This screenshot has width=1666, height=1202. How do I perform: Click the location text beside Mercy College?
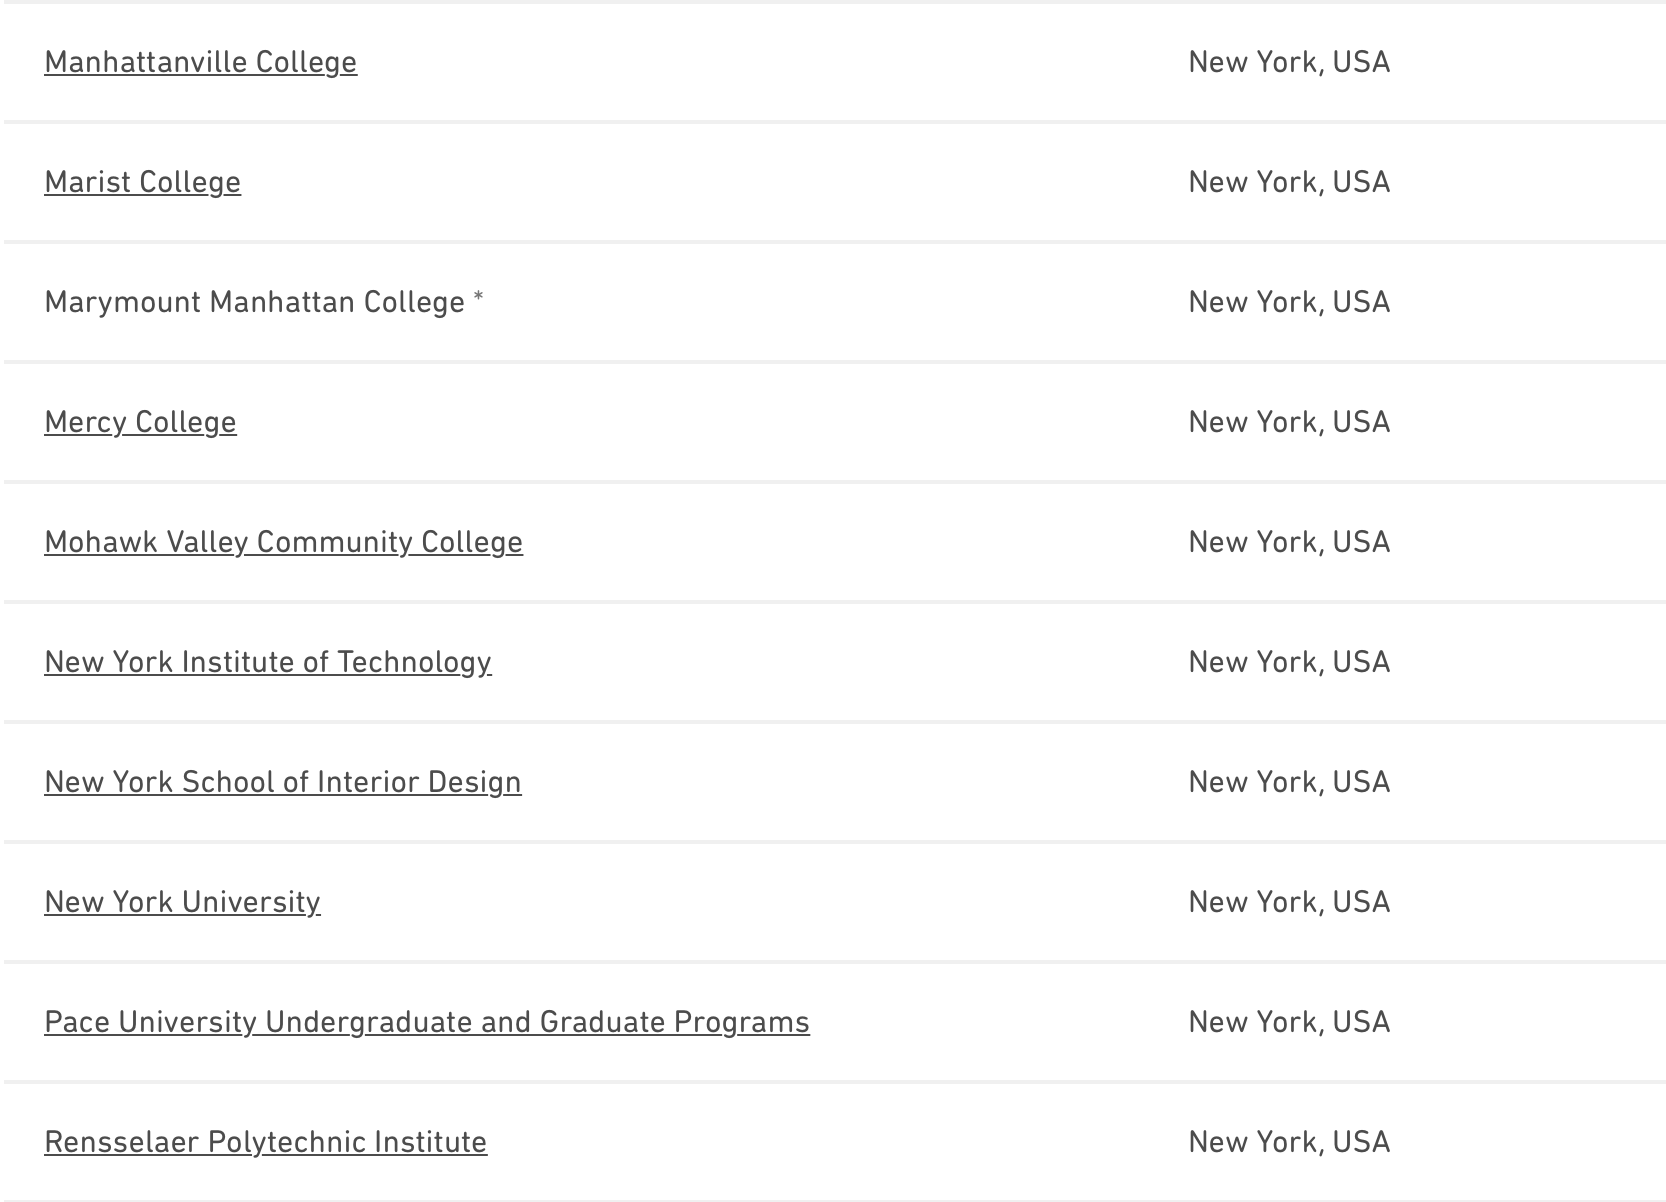tap(1288, 422)
